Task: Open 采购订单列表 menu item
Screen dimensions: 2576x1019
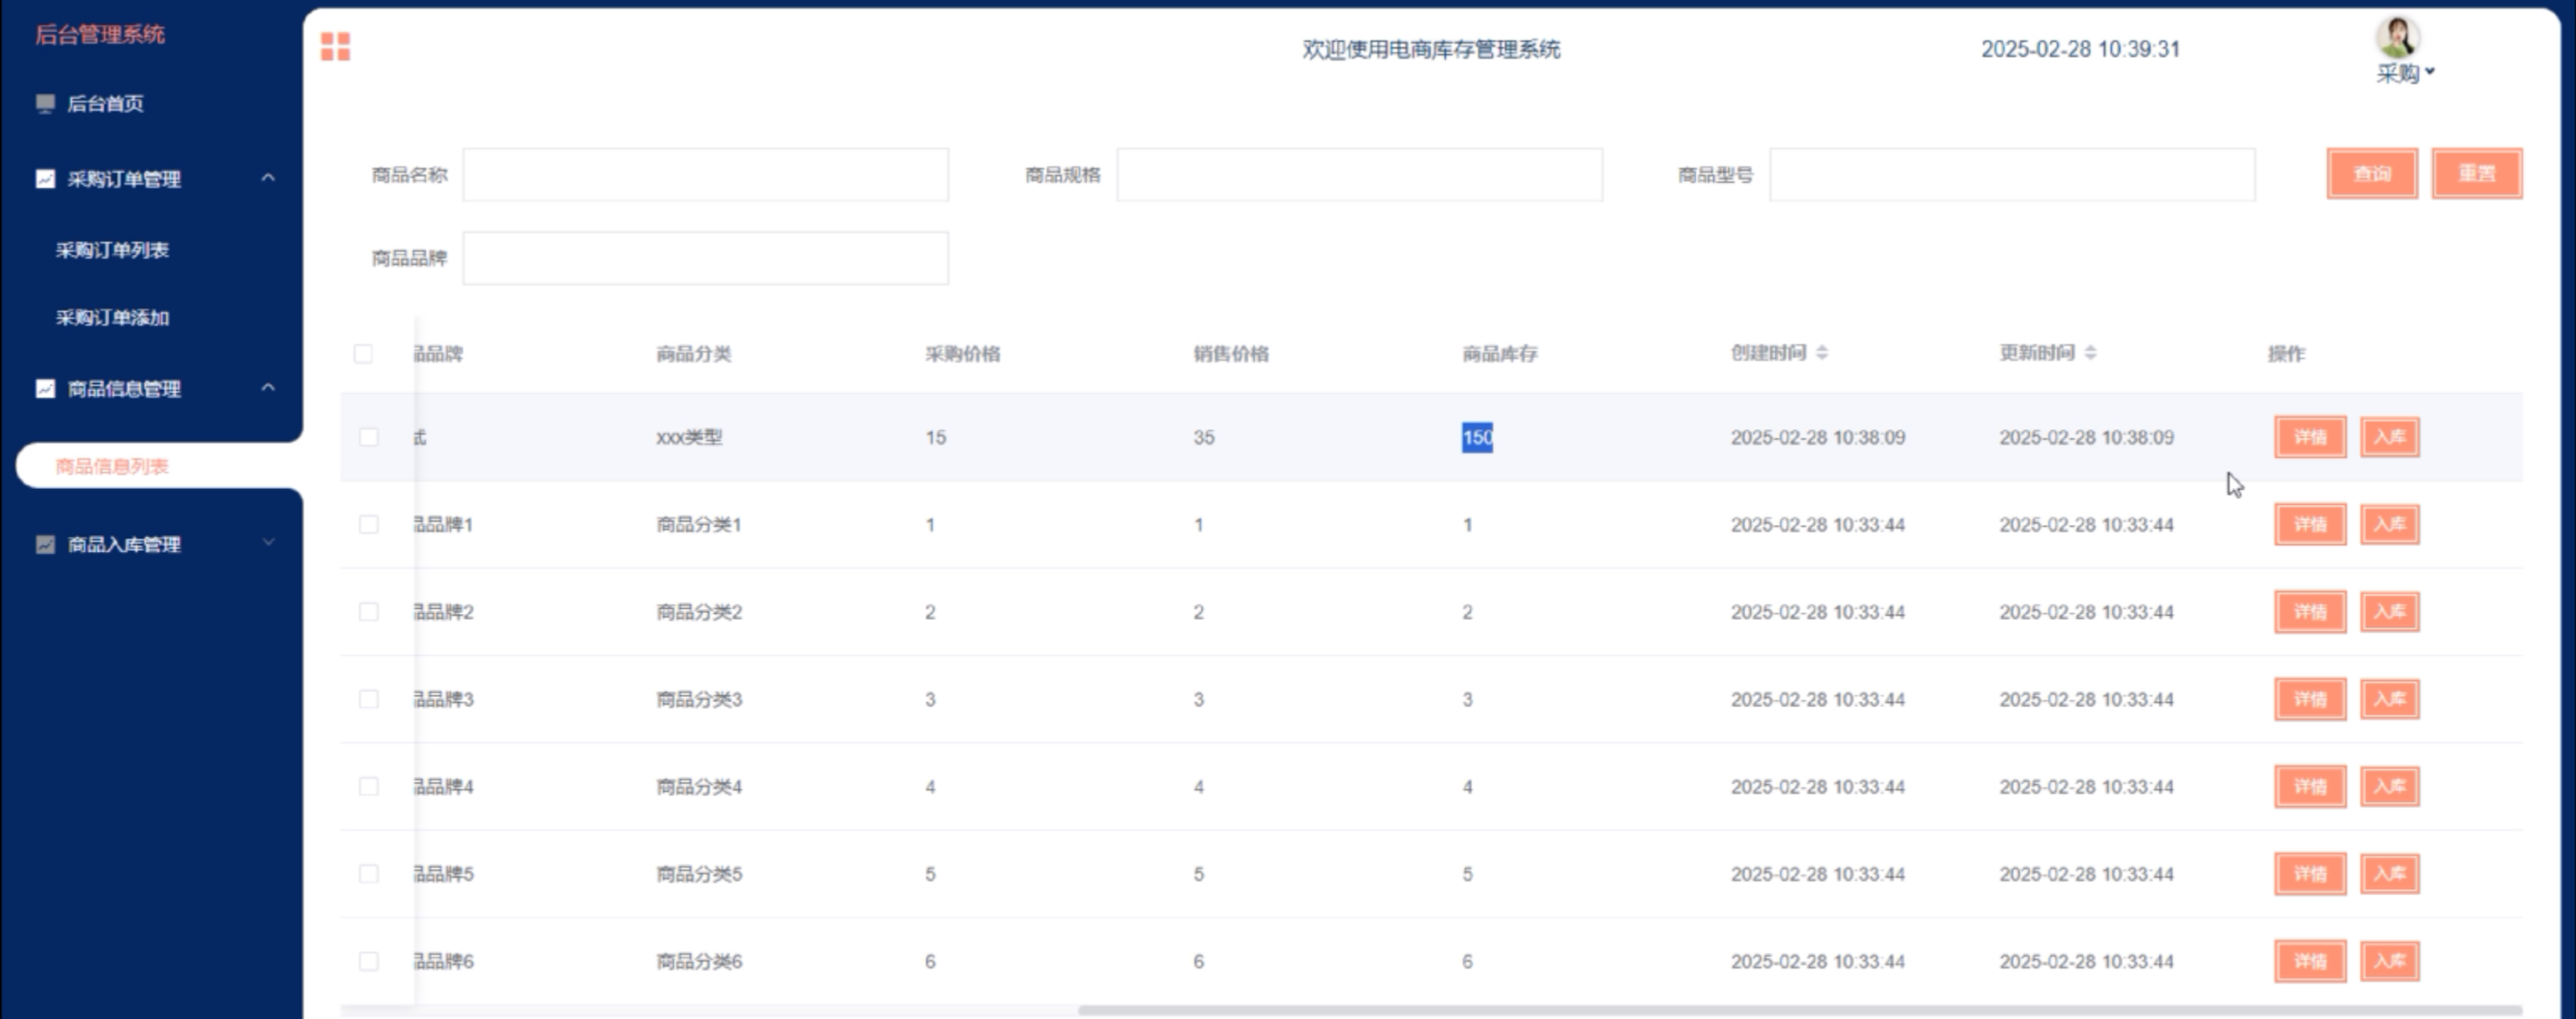Action: [112, 250]
